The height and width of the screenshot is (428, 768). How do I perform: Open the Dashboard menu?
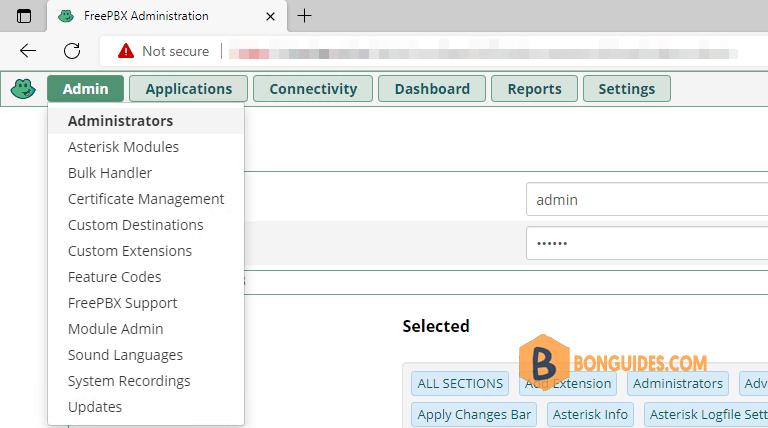[432, 89]
